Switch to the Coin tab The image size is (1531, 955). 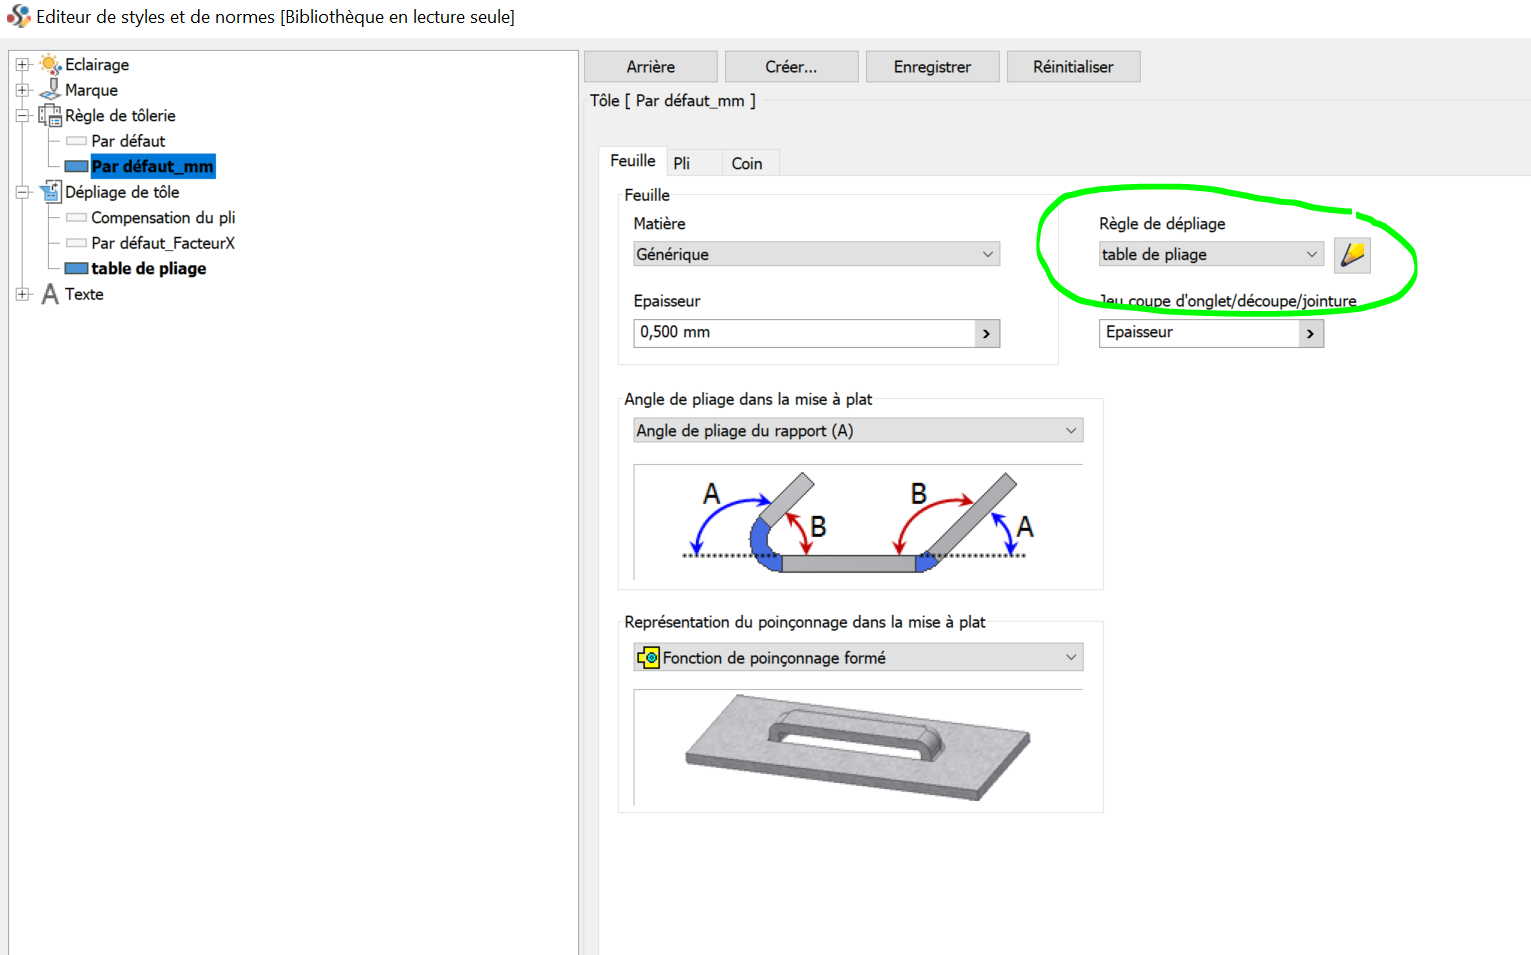pyautogui.click(x=747, y=162)
